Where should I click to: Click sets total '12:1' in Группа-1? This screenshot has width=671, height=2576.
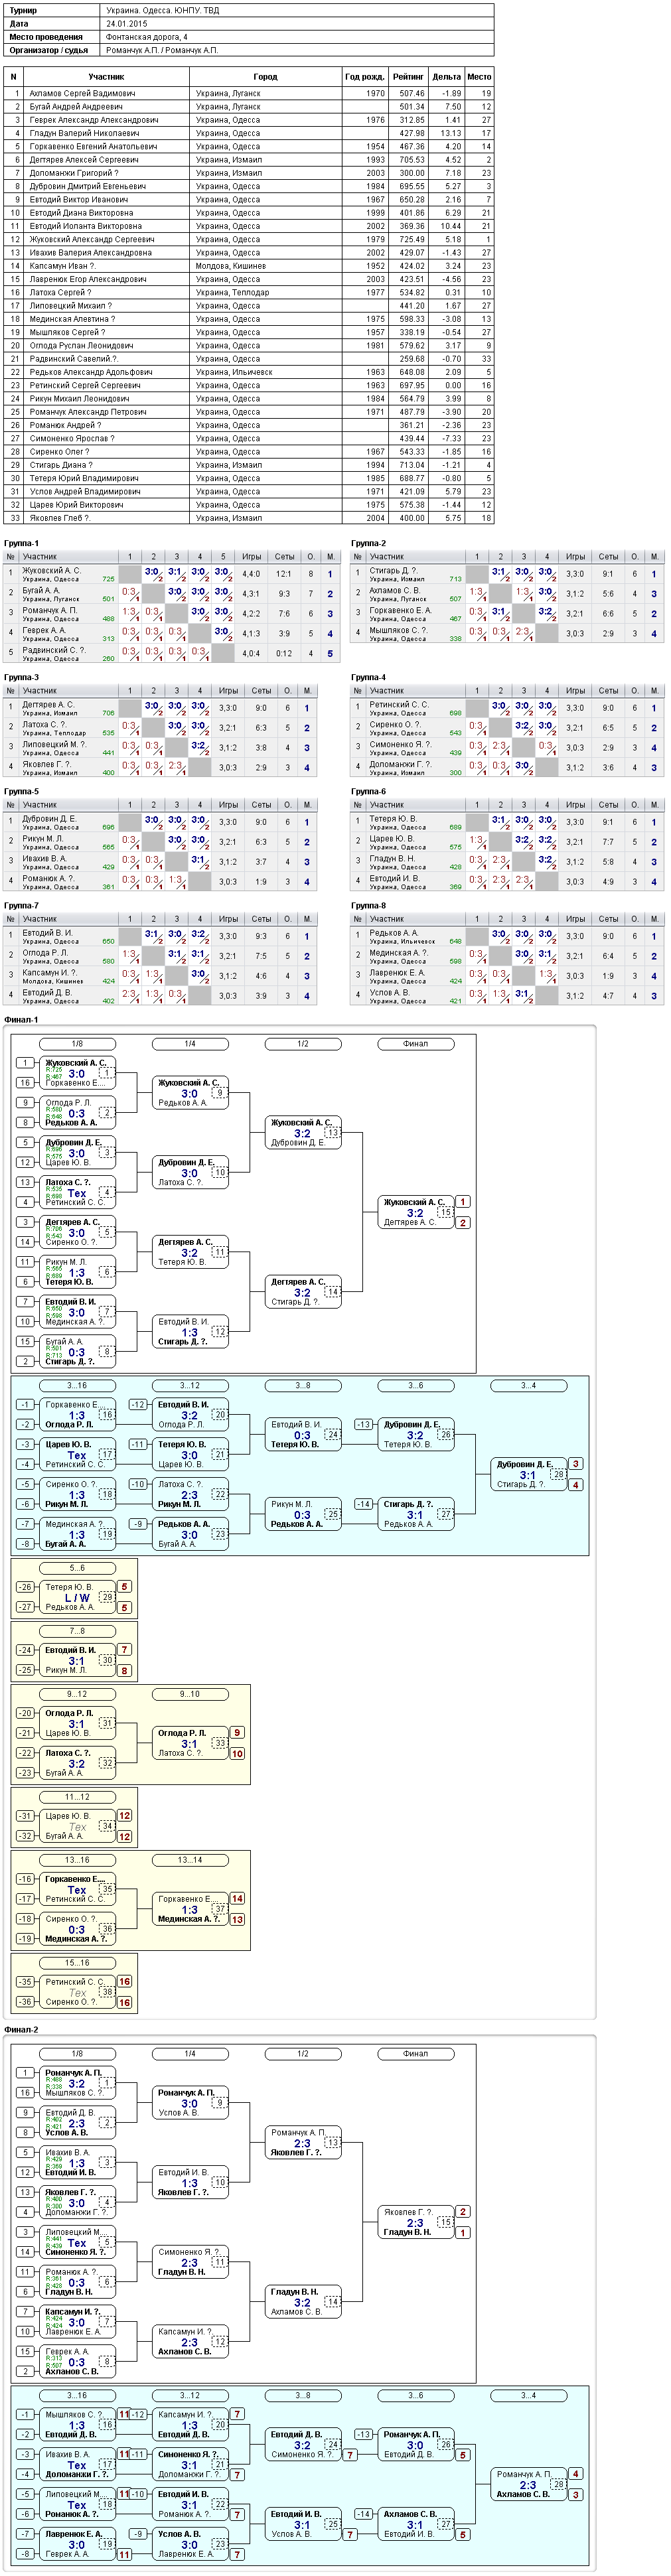click(284, 574)
